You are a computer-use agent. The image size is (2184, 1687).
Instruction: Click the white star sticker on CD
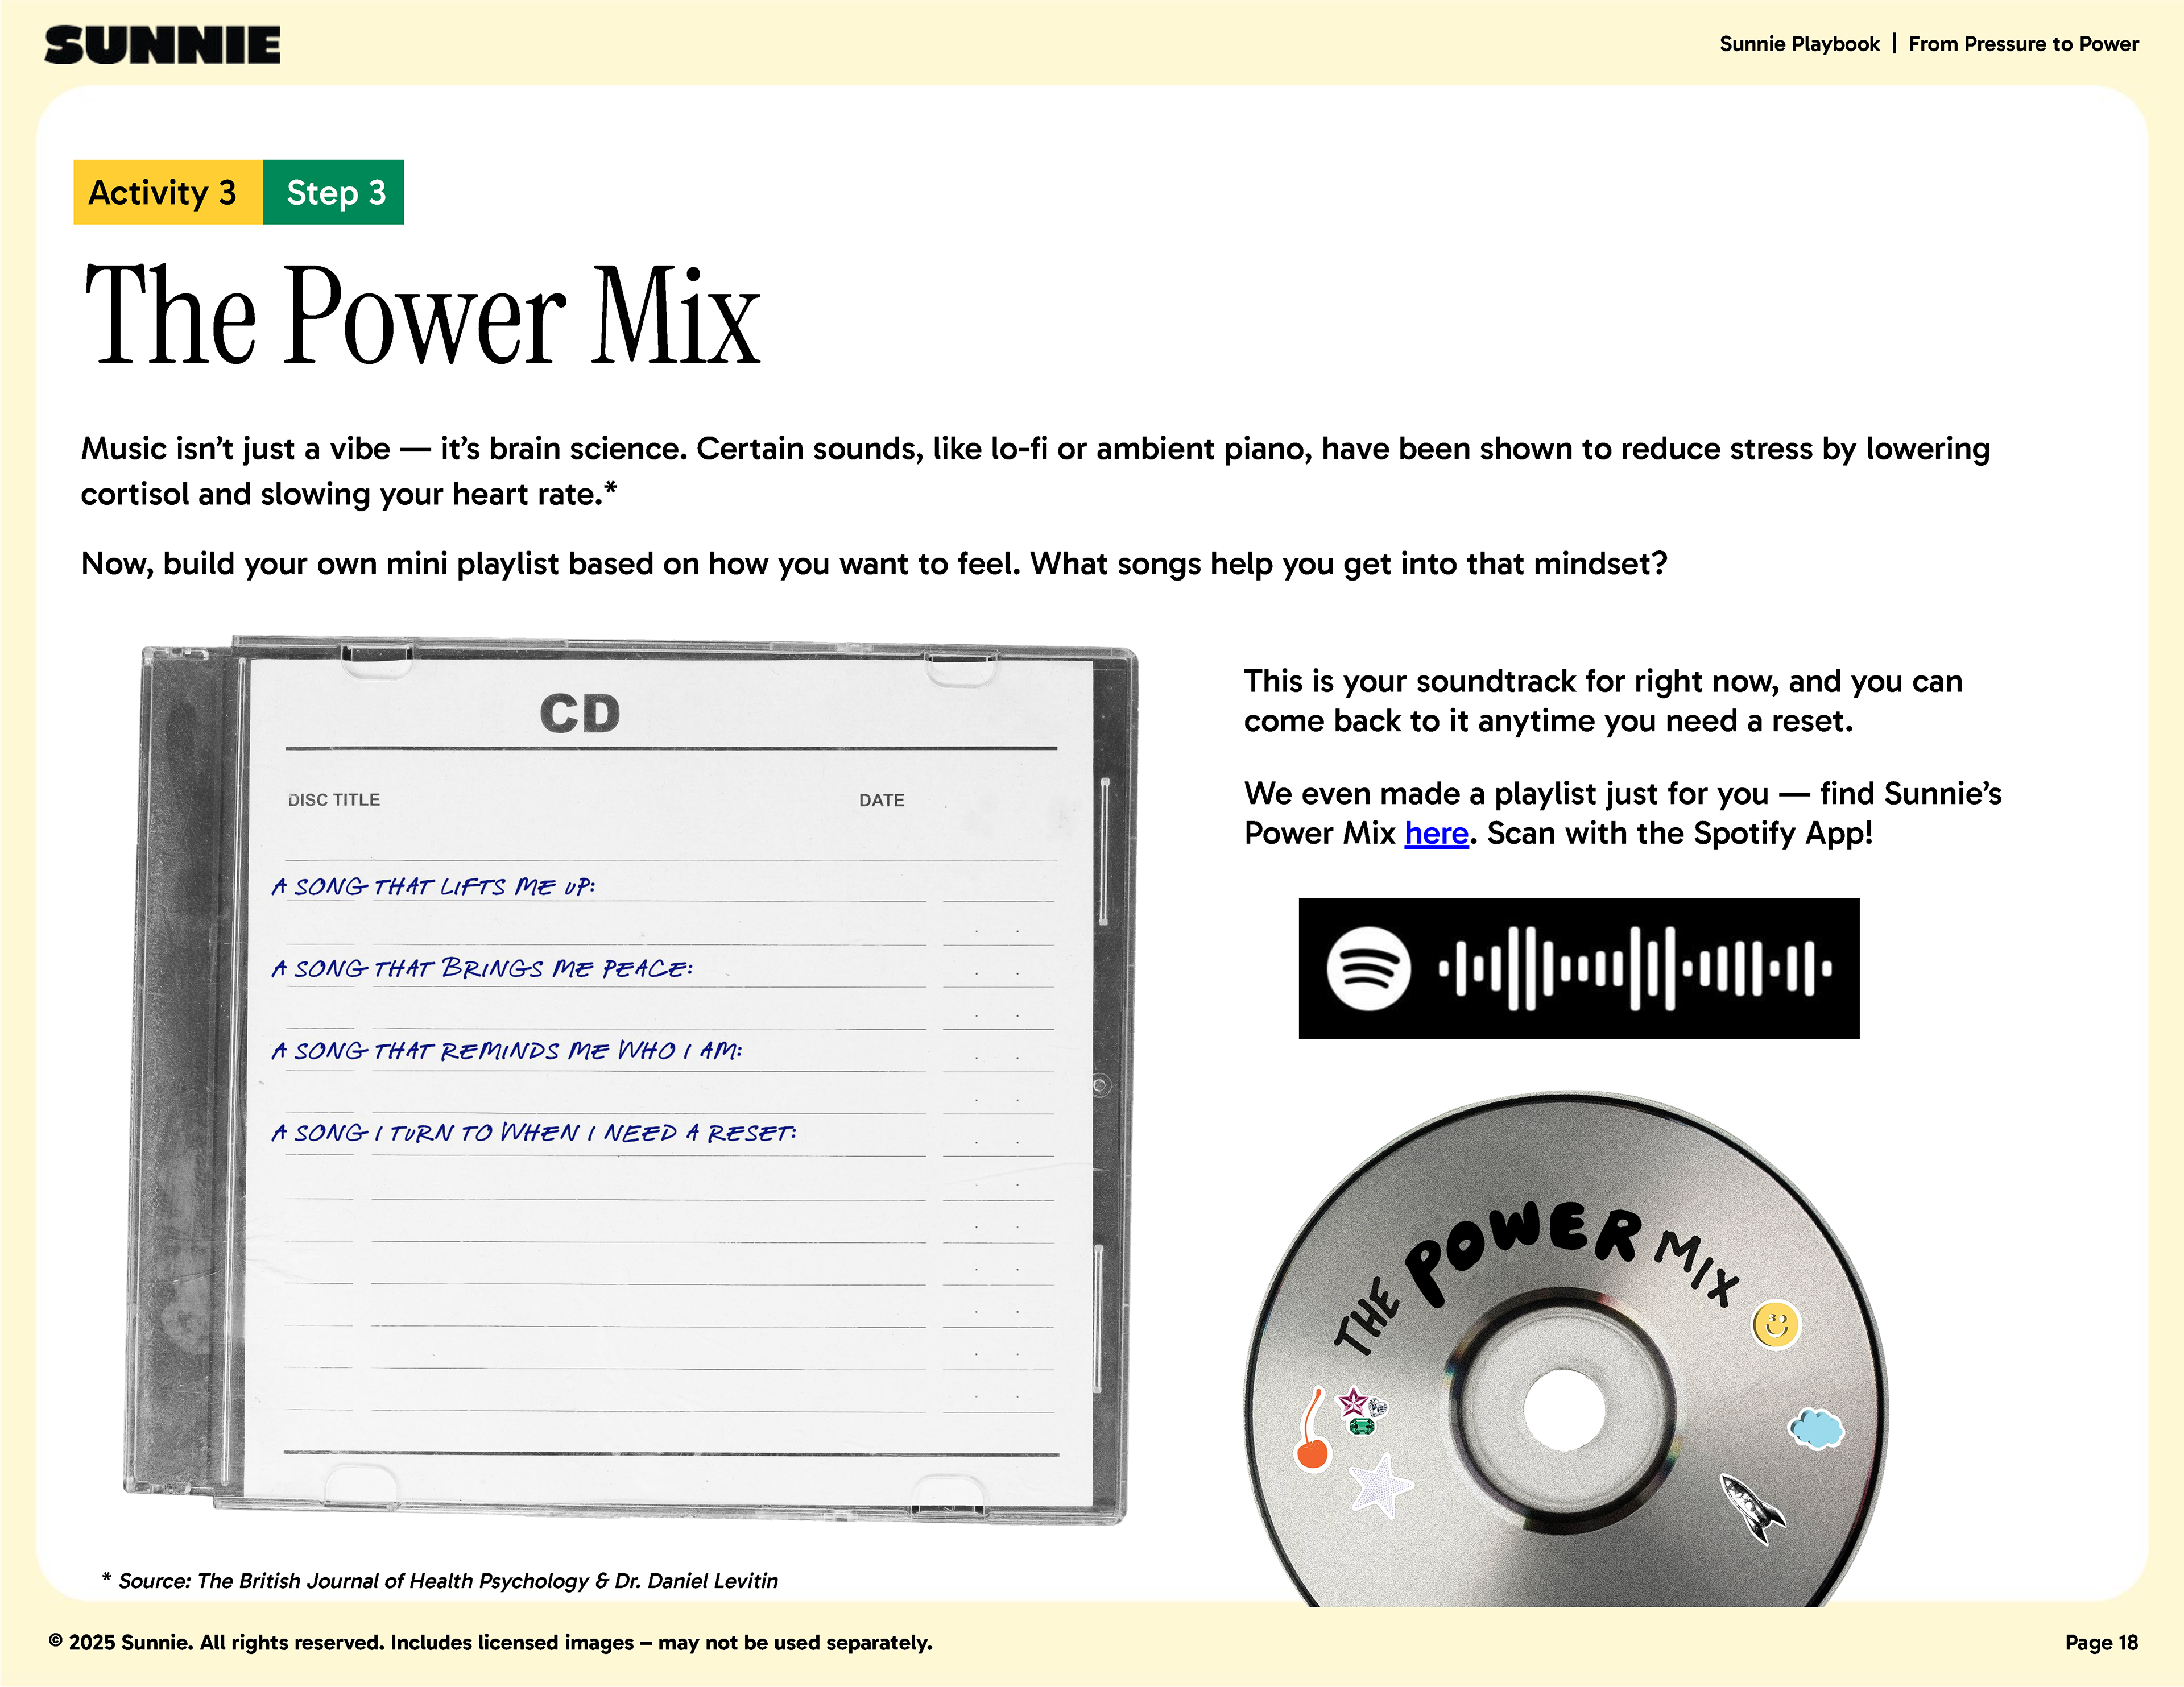coord(1380,1486)
